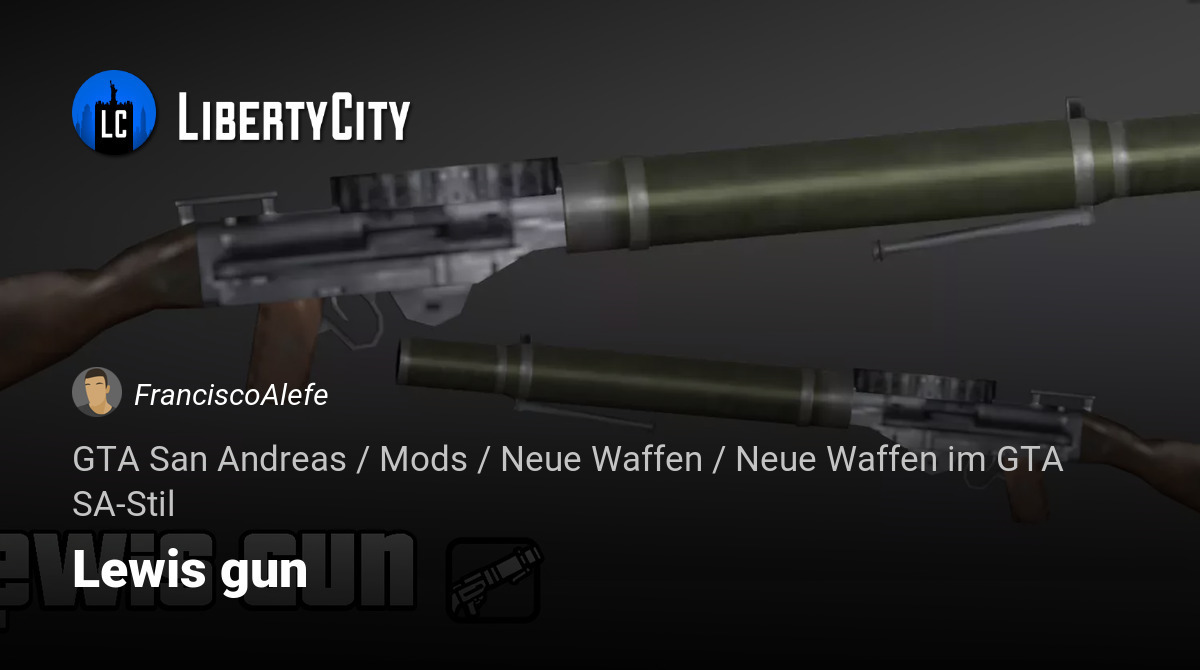Open the FranciscoAlefe author profile name

231,395
